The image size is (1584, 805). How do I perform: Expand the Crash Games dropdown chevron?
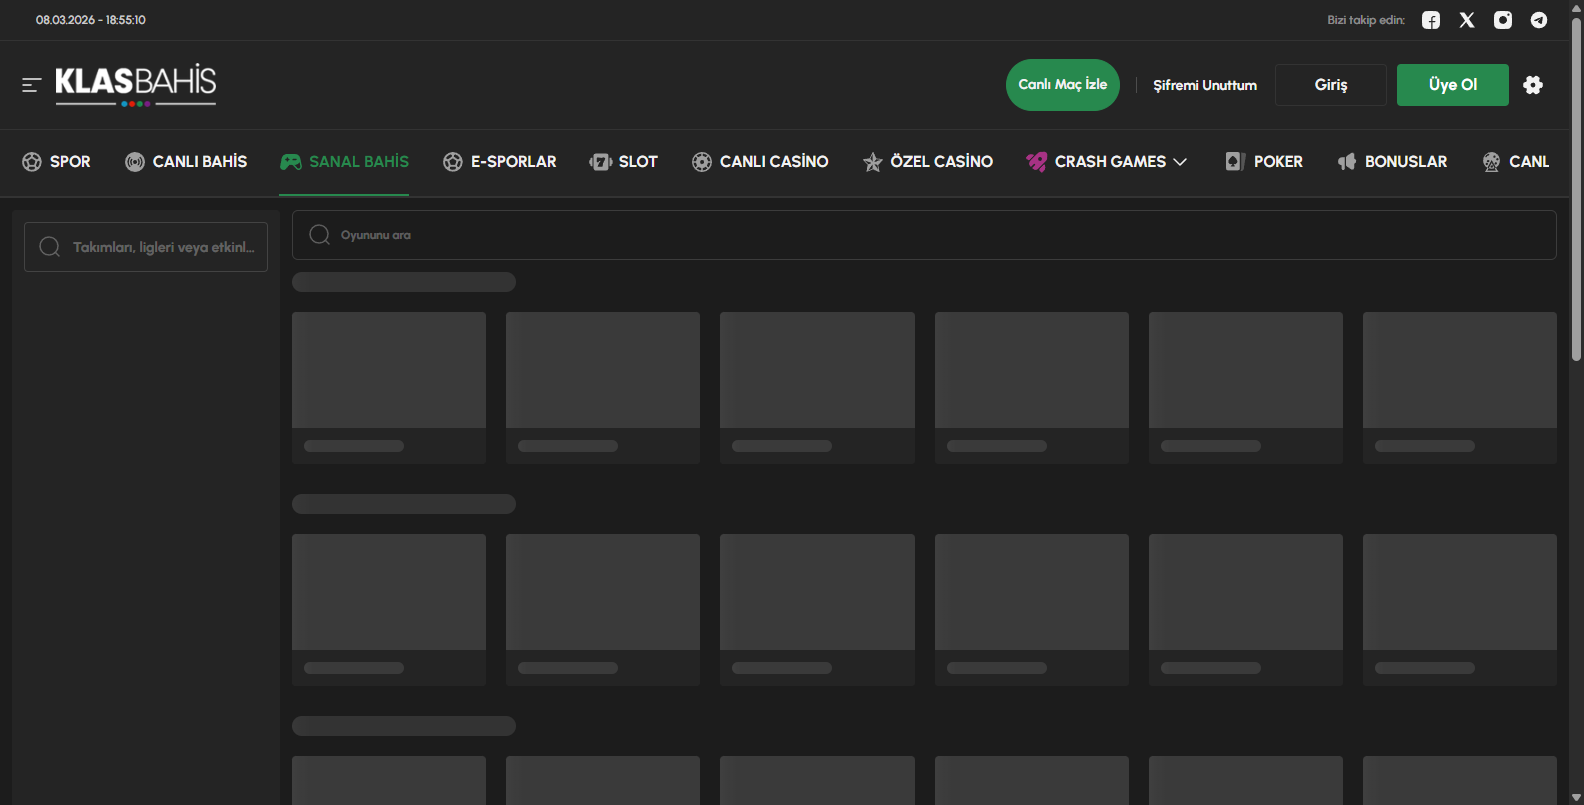1180,162
